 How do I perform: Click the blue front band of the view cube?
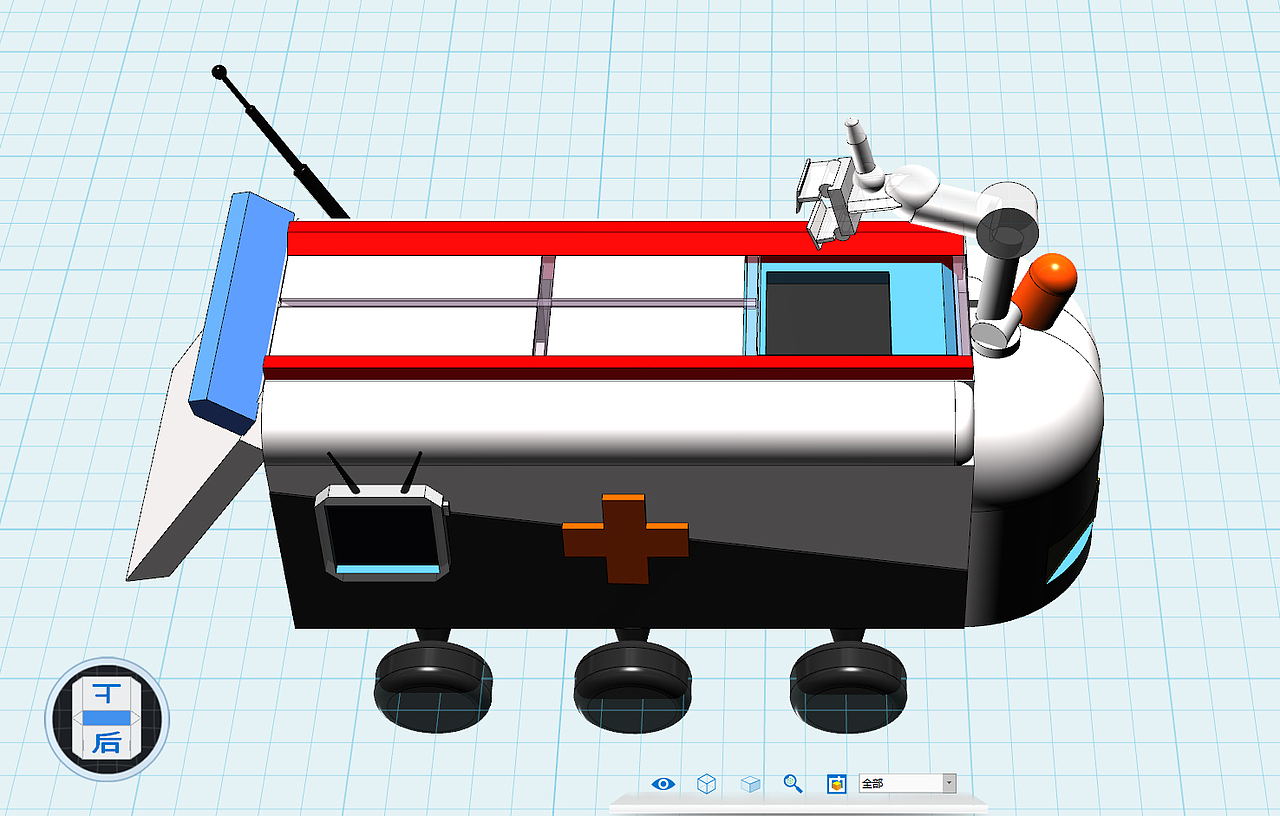pos(108,717)
